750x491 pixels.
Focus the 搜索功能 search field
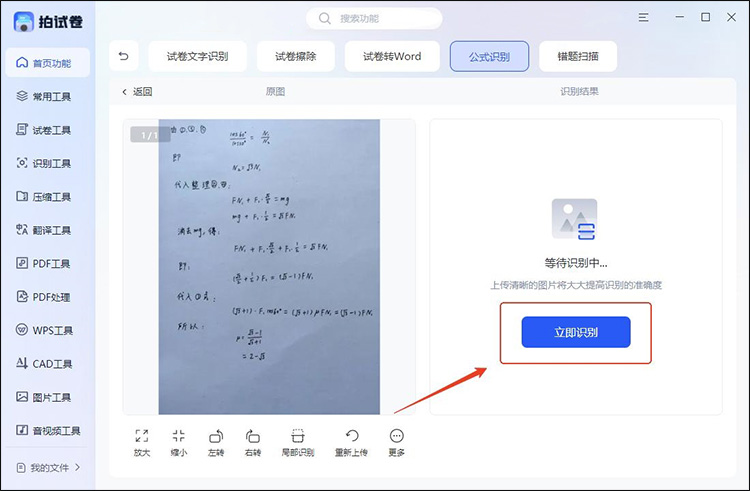coord(374,19)
